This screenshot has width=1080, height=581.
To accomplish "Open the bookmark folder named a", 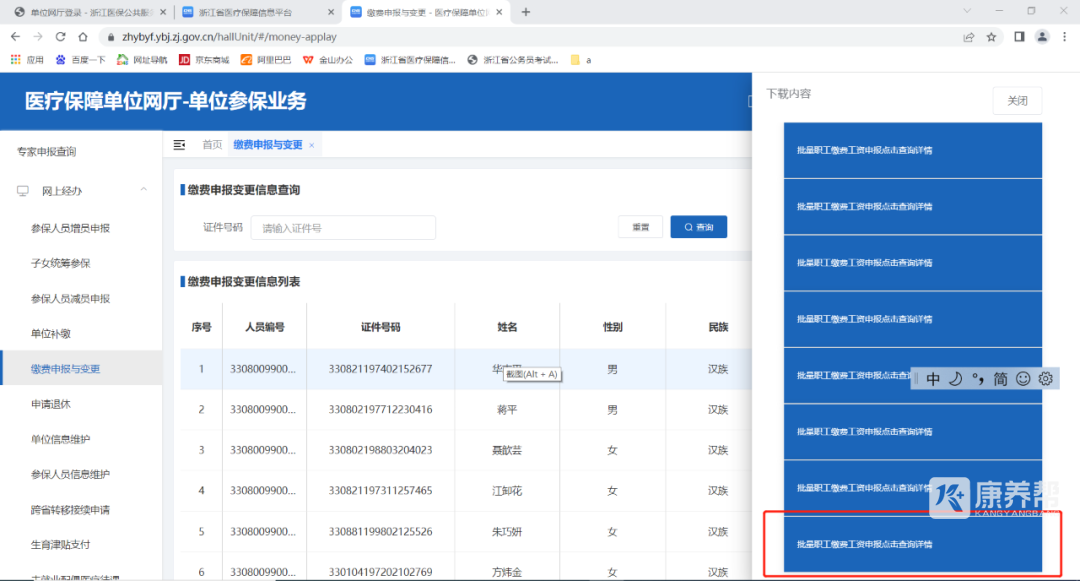I will (x=581, y=60).
